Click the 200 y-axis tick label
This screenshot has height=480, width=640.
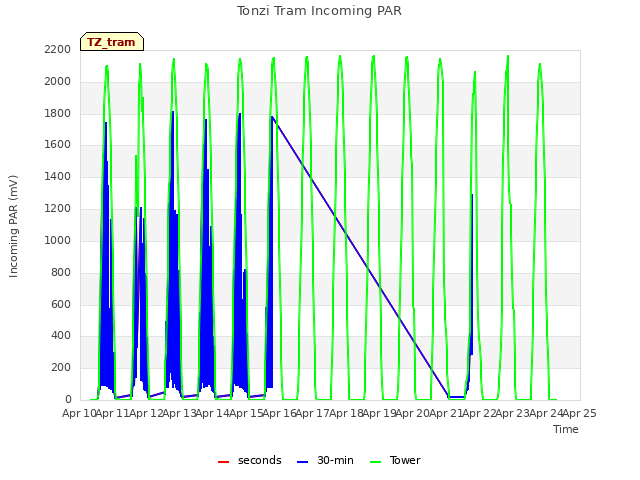[61, 368]
